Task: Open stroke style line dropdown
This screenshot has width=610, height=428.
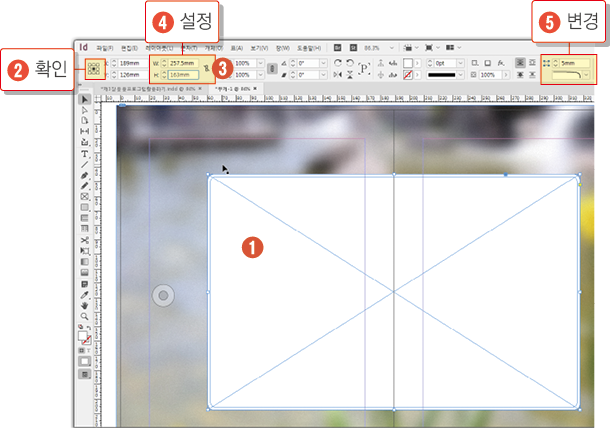Action: tap(461, 74)
